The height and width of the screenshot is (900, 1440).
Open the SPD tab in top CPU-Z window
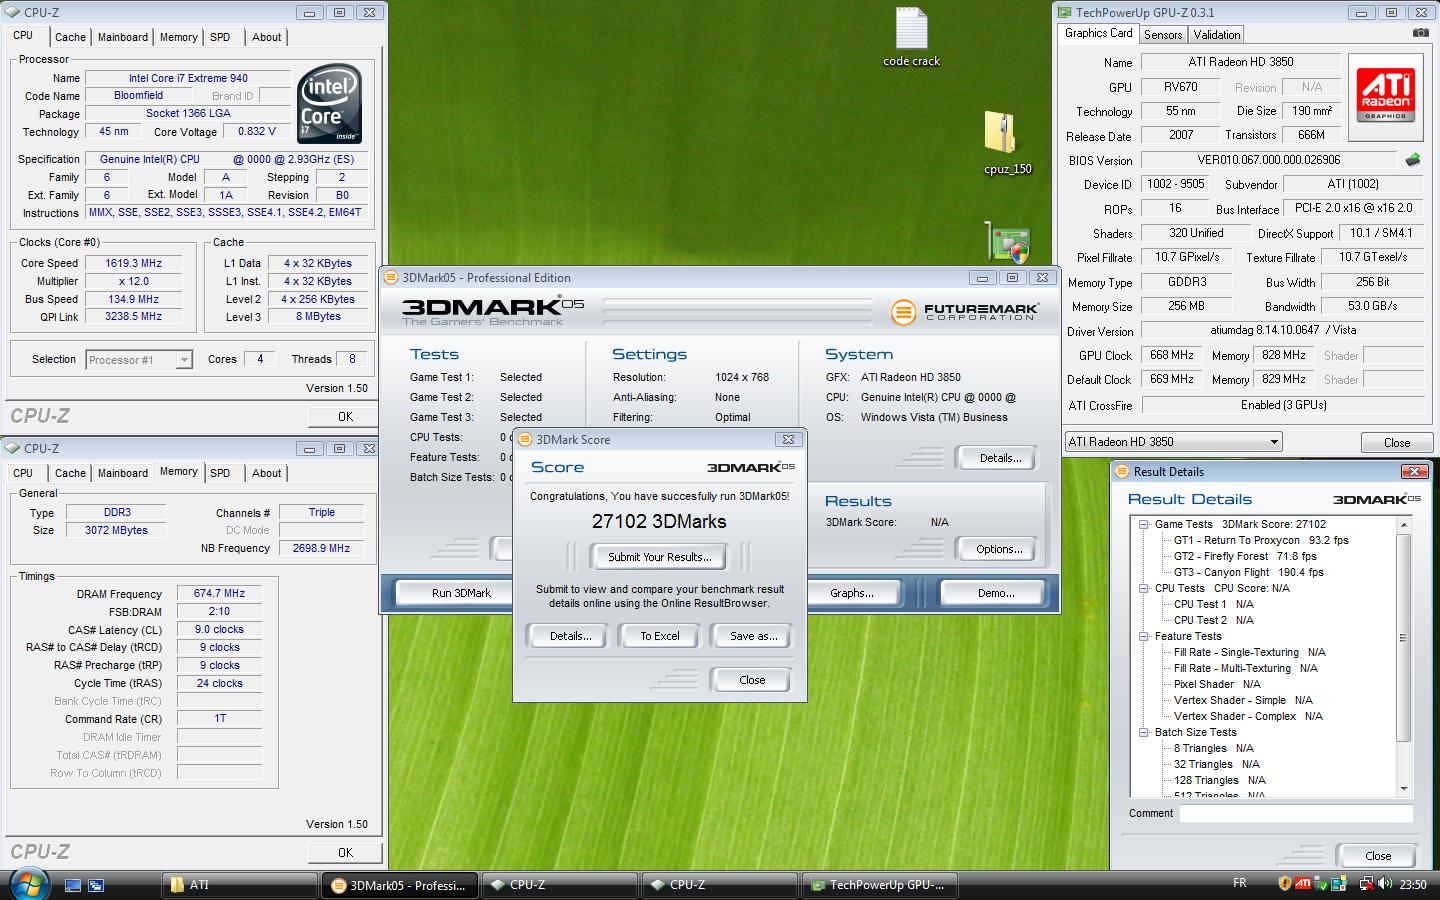tap(220, 37)
